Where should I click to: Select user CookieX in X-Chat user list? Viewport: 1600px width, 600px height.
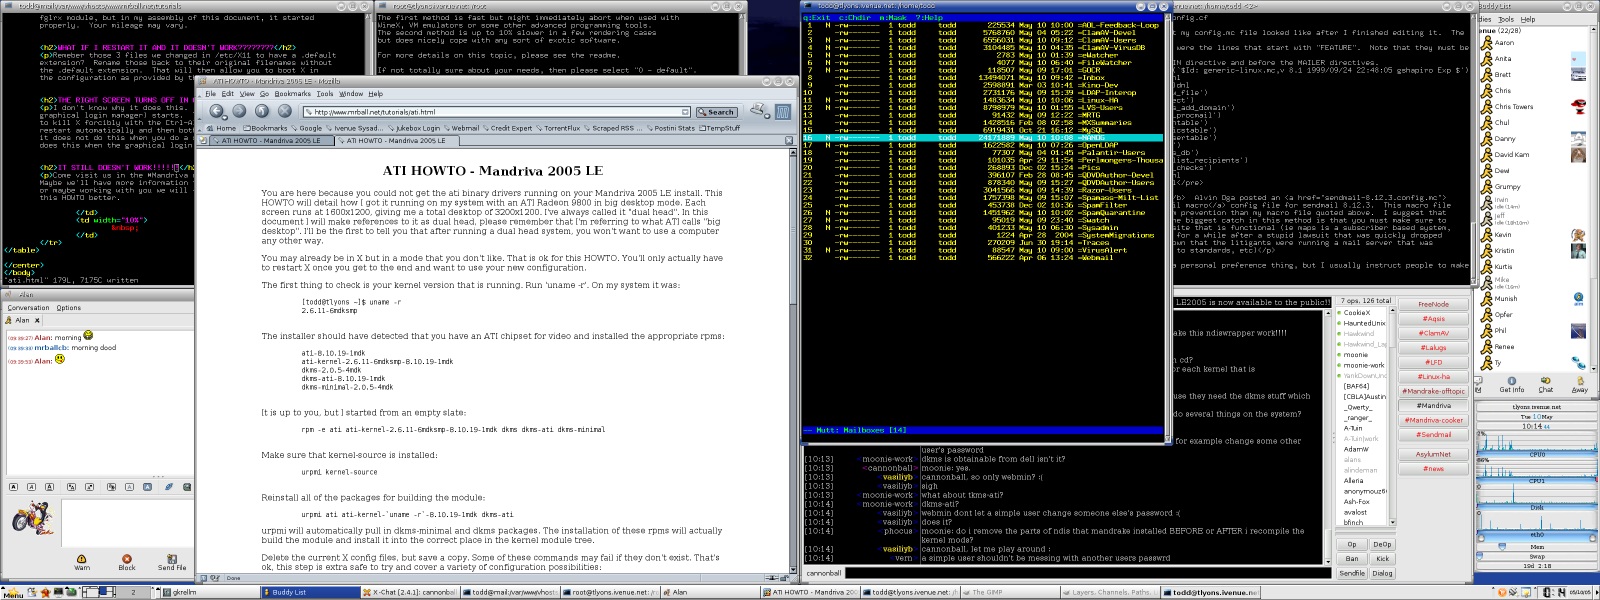(1362, 313)
